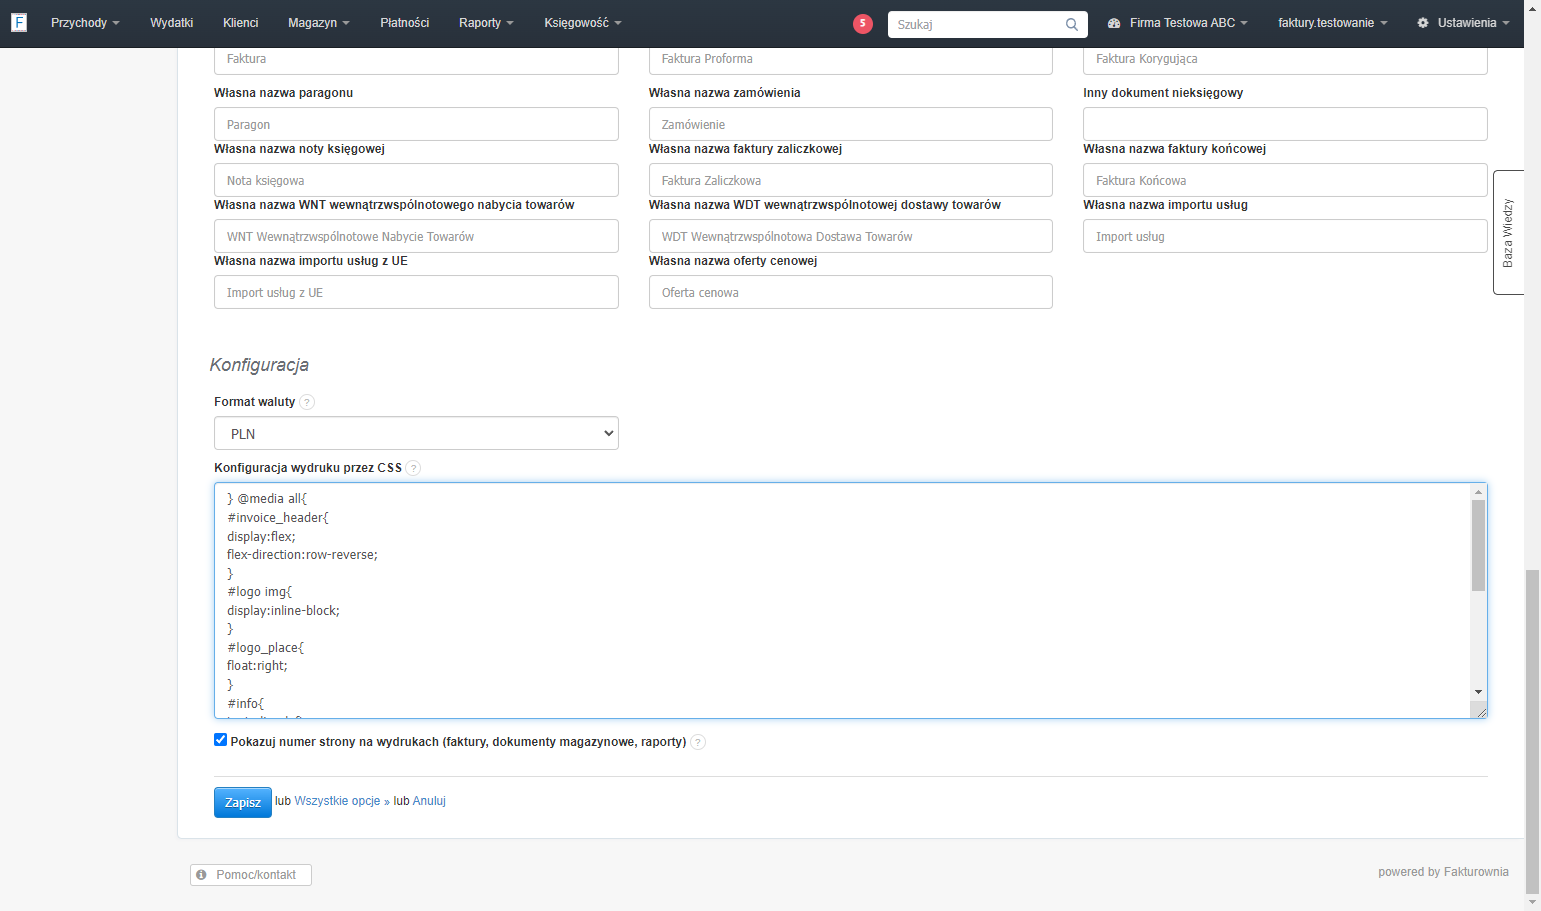Expand the Przychody menu
The width and height of the screenshot is (1541, 911).
85,23
